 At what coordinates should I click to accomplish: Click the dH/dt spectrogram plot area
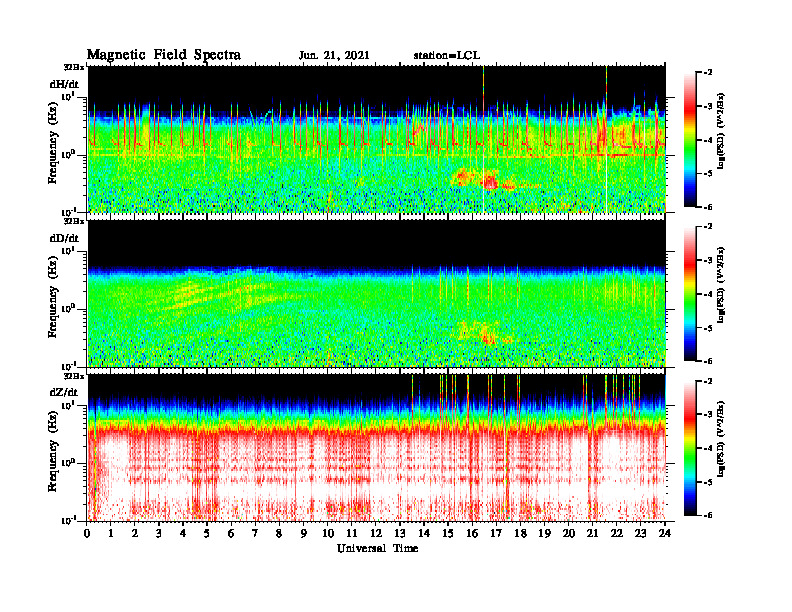pyautogui.click(x=377, y=139)
